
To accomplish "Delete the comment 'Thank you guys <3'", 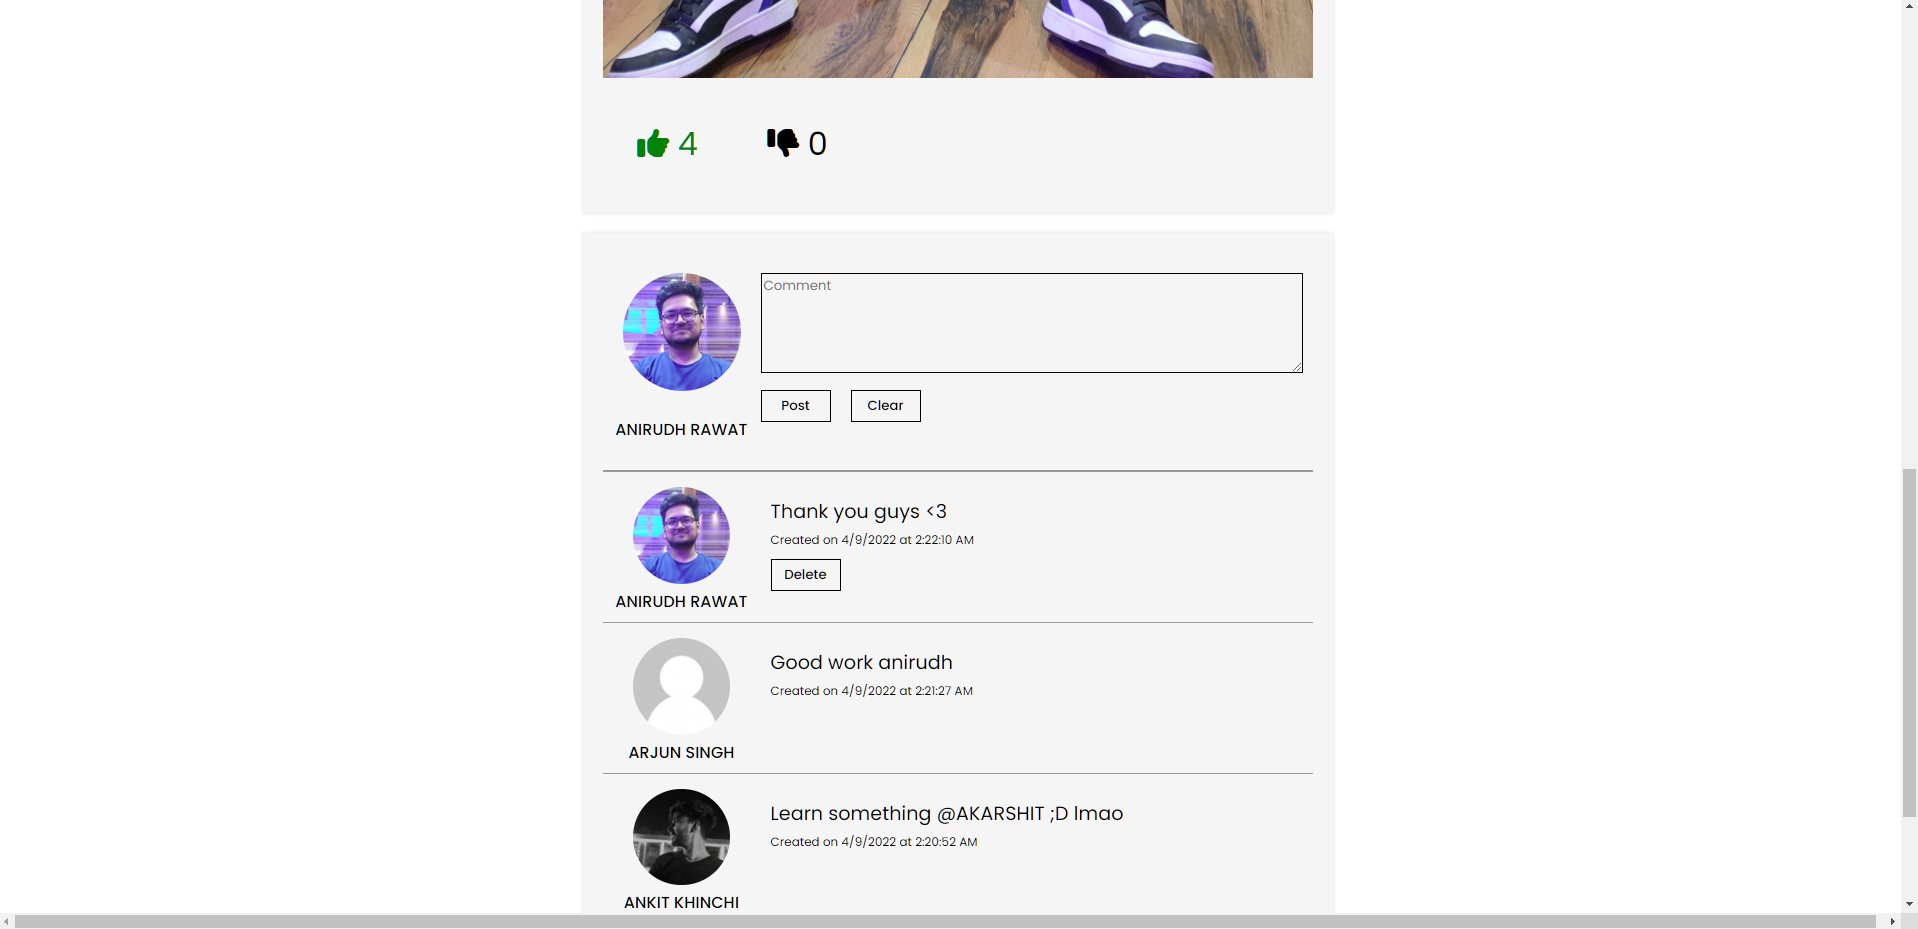I will 805,574.
